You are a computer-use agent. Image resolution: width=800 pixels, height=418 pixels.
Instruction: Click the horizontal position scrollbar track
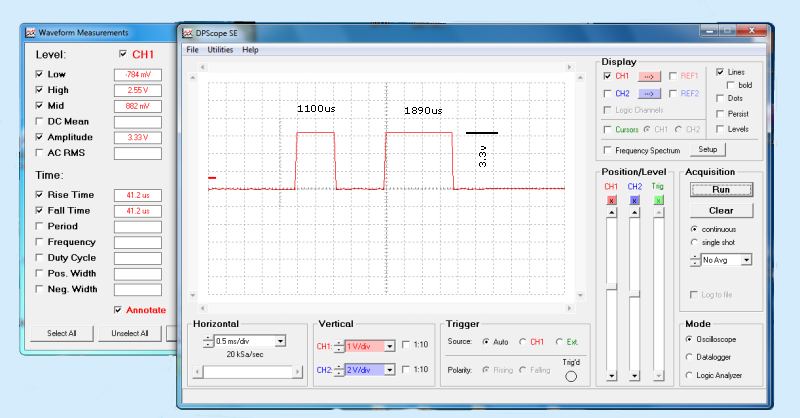247,372
